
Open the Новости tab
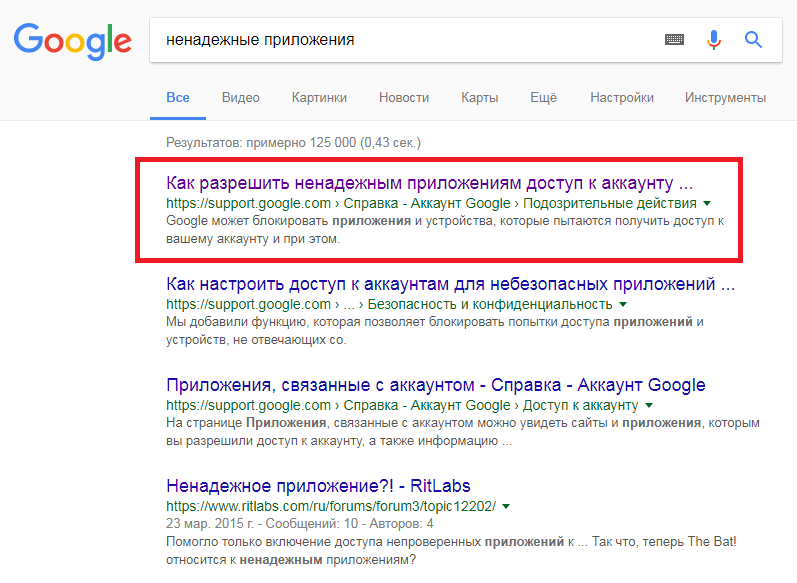tap(404, 98)
